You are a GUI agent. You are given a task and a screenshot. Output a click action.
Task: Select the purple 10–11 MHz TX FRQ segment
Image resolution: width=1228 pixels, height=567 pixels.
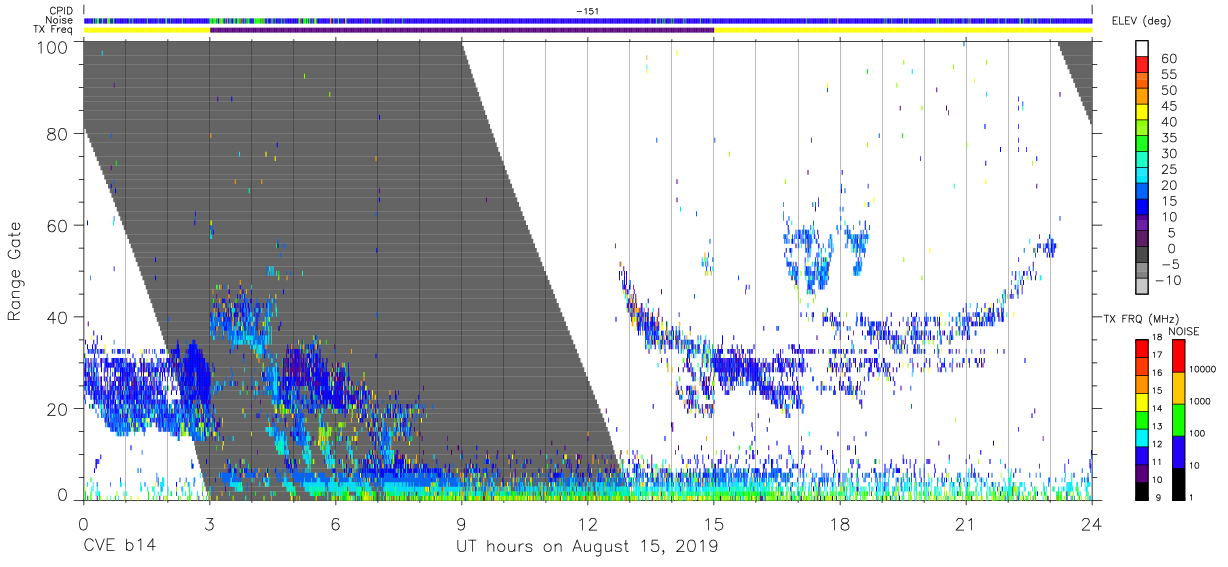(1141, 471)
